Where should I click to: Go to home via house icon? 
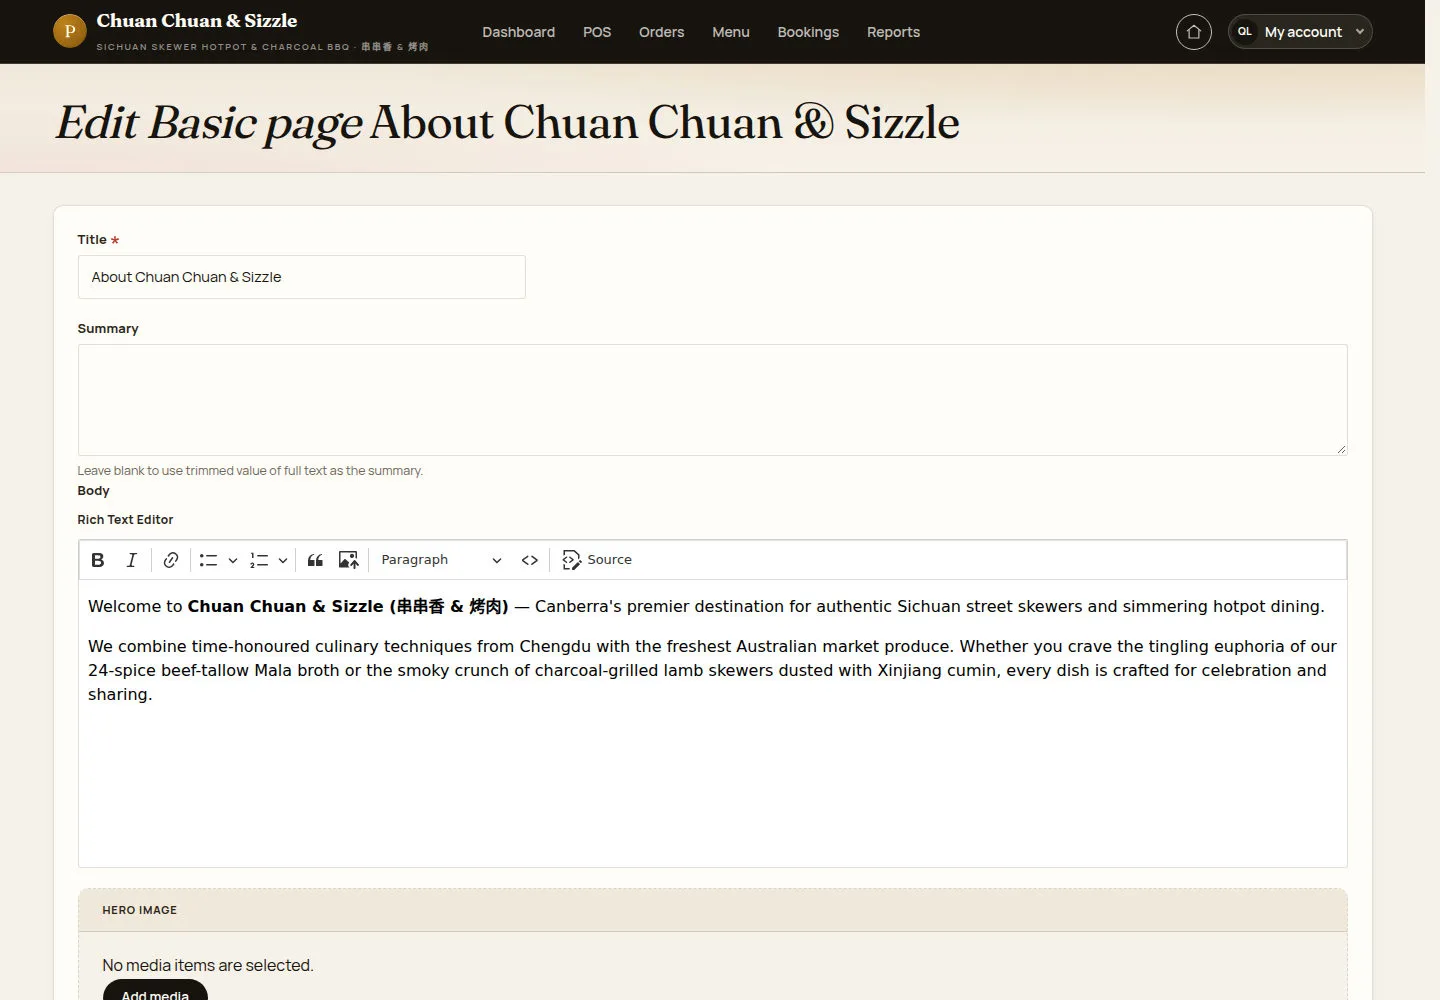(x=1193, y=32)
